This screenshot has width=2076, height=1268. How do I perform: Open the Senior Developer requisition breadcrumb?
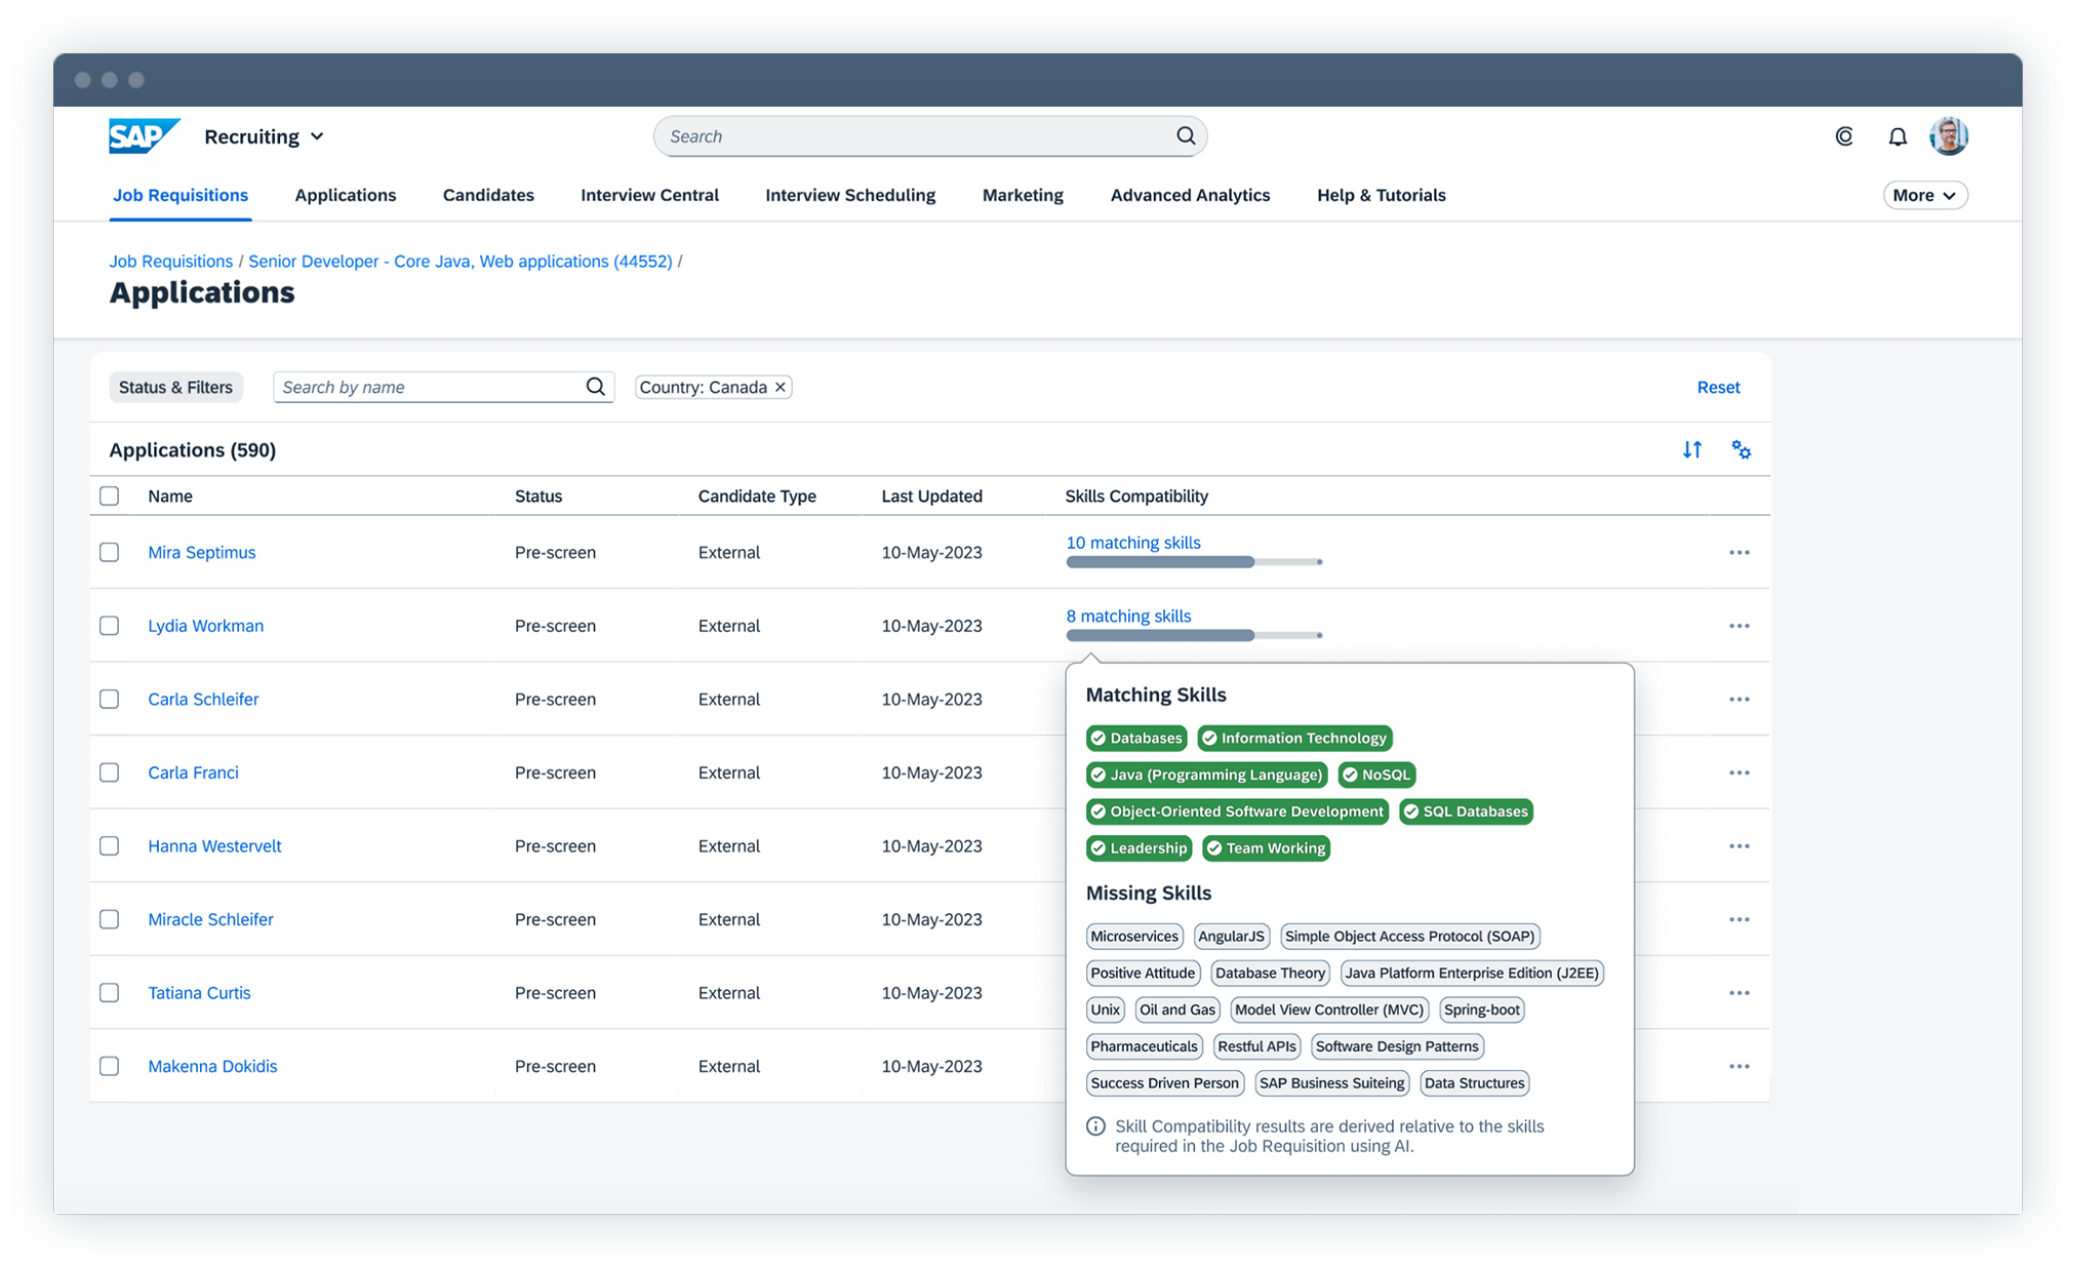click(460, 261)
